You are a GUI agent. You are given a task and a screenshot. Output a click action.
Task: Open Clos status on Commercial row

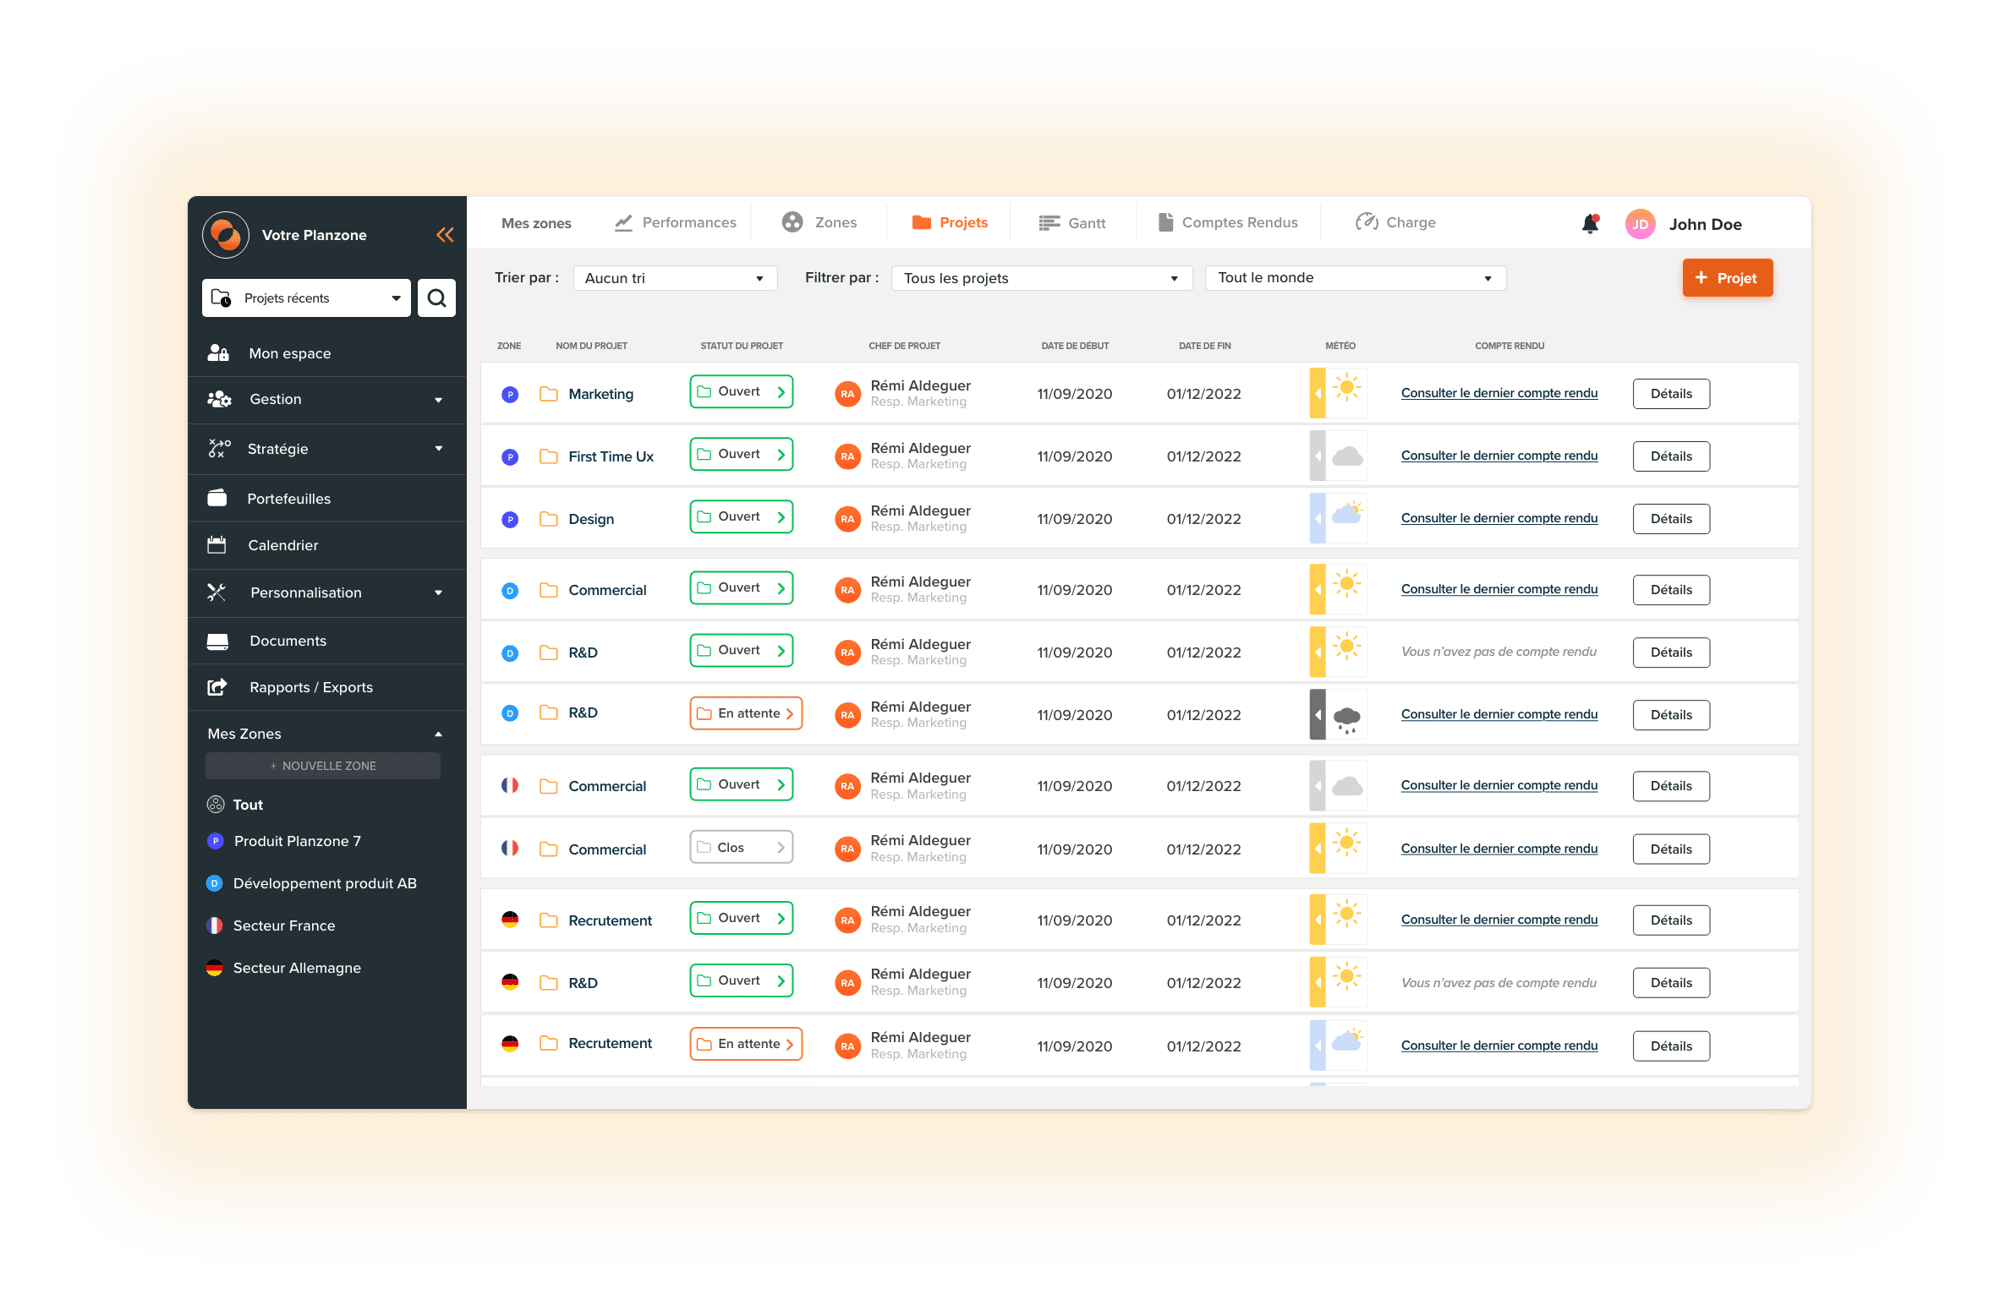coord(741,847)
